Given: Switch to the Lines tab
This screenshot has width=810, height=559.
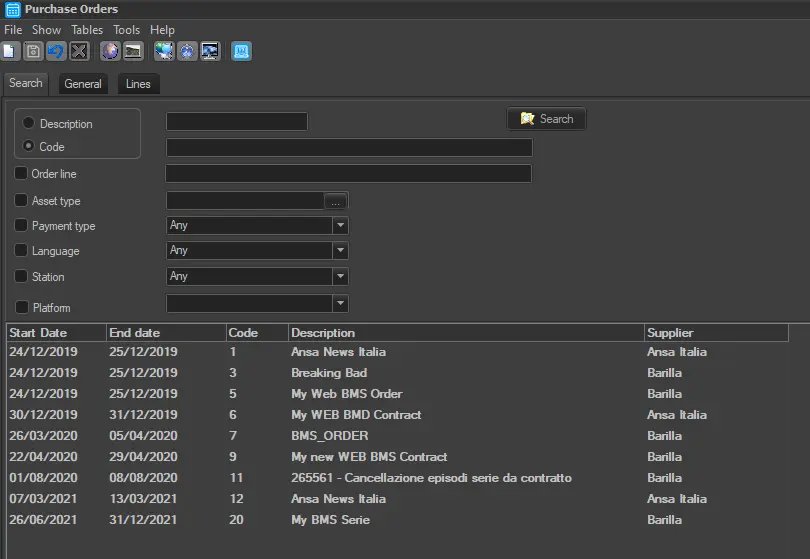Looking at the screenshot, I should [x=138, y=84].
